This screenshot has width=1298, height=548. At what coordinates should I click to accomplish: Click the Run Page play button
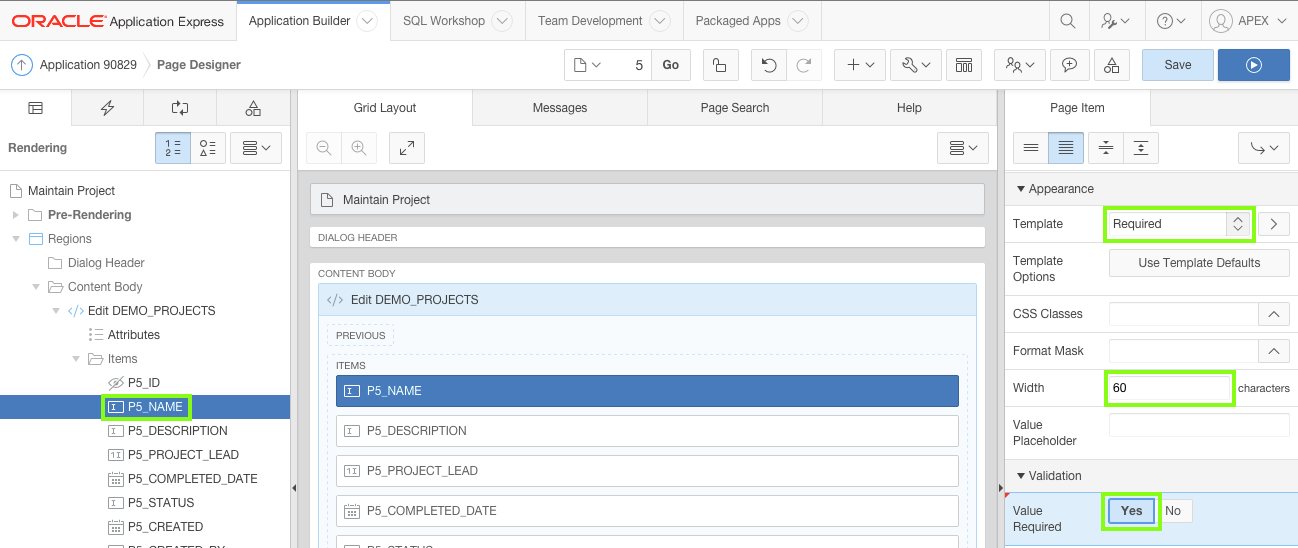click(1253, 65)
